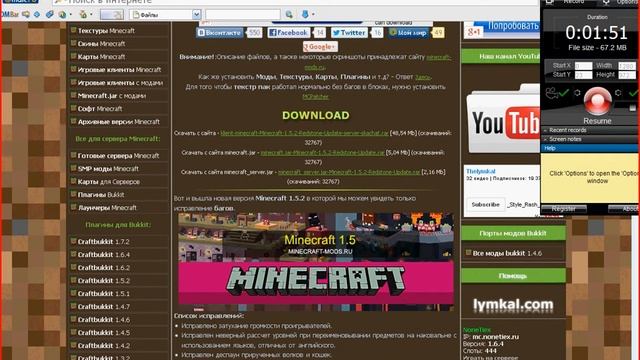The width and height of the screenshot is (640, 360).
Task: Open Готовые сервера Minecraft item
Action: point(118,156)
